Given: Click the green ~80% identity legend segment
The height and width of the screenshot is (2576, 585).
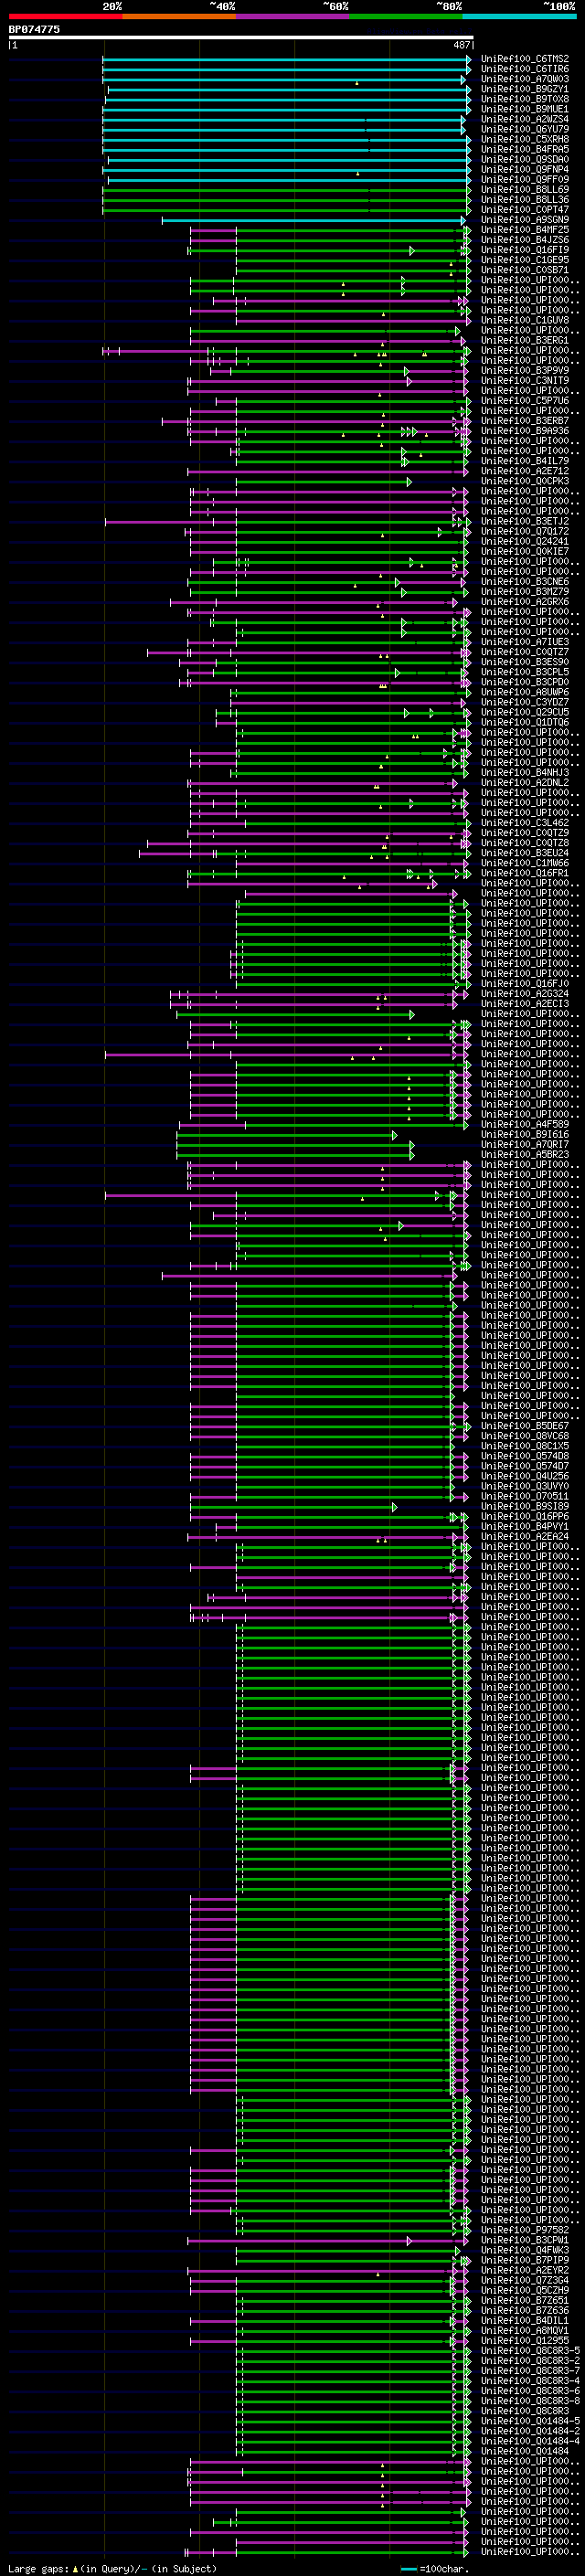Looking at the screenshot, I should pyautogui.click(x=406, y=16).
